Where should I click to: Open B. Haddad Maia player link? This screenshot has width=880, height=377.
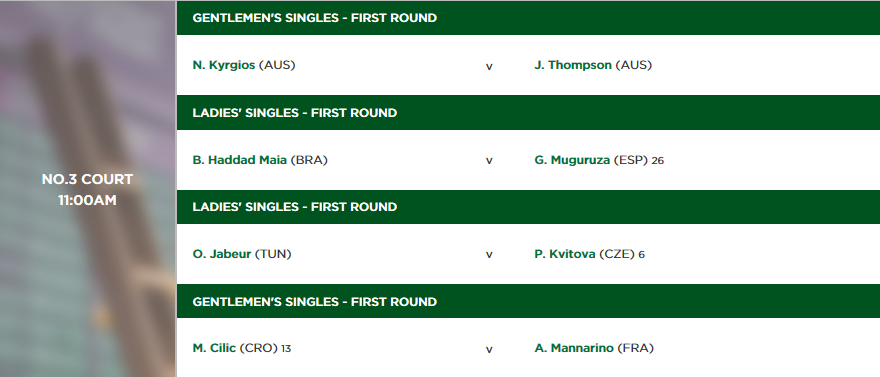[240, 160]
